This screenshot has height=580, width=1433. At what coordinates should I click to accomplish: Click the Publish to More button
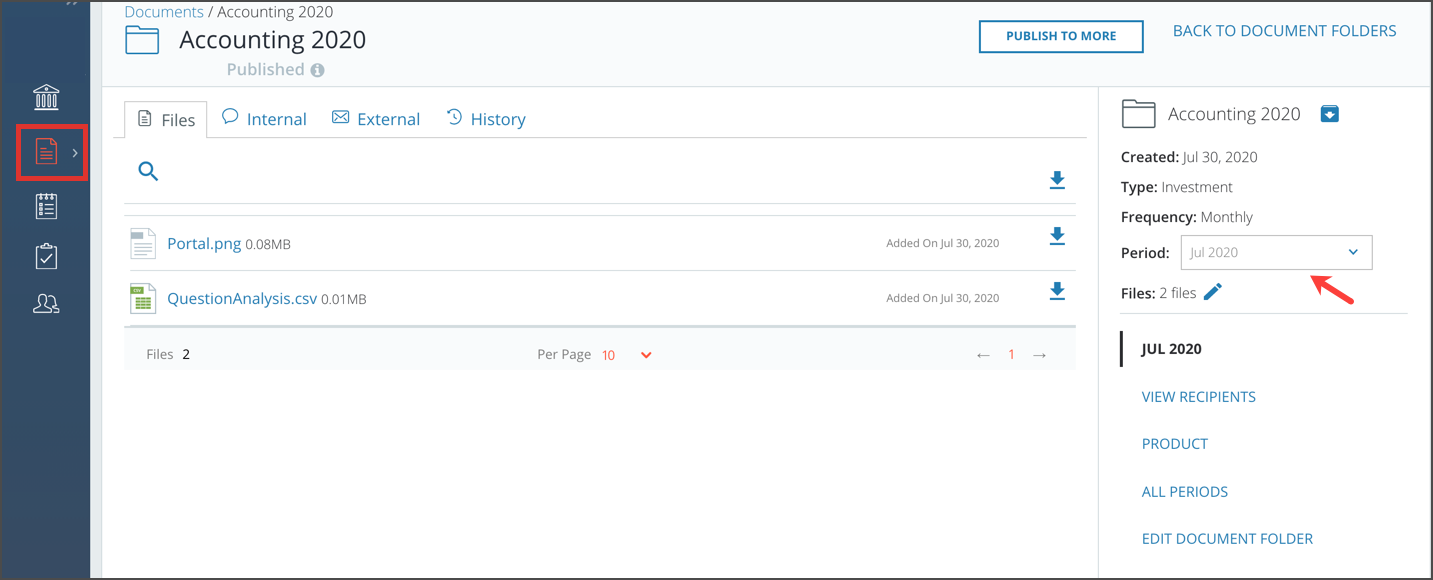1061,36
